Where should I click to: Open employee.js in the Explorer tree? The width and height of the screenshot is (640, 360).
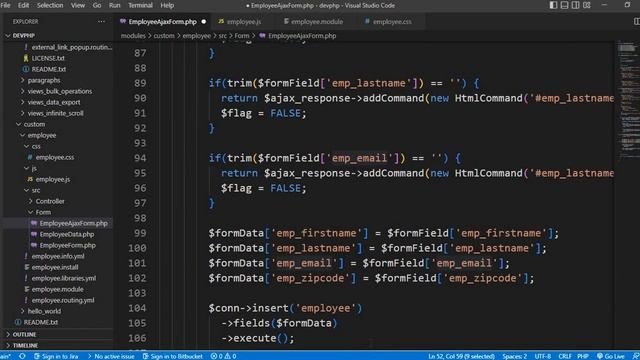pos(53,180)
